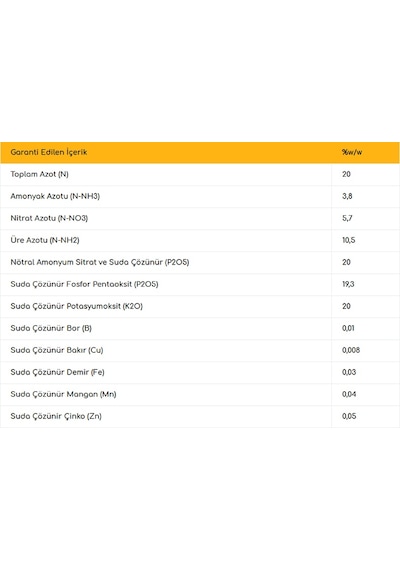
Task: Select the Üre Azotu (N-NH2) row
Action: pyautogui.click(x=200, y=241)
